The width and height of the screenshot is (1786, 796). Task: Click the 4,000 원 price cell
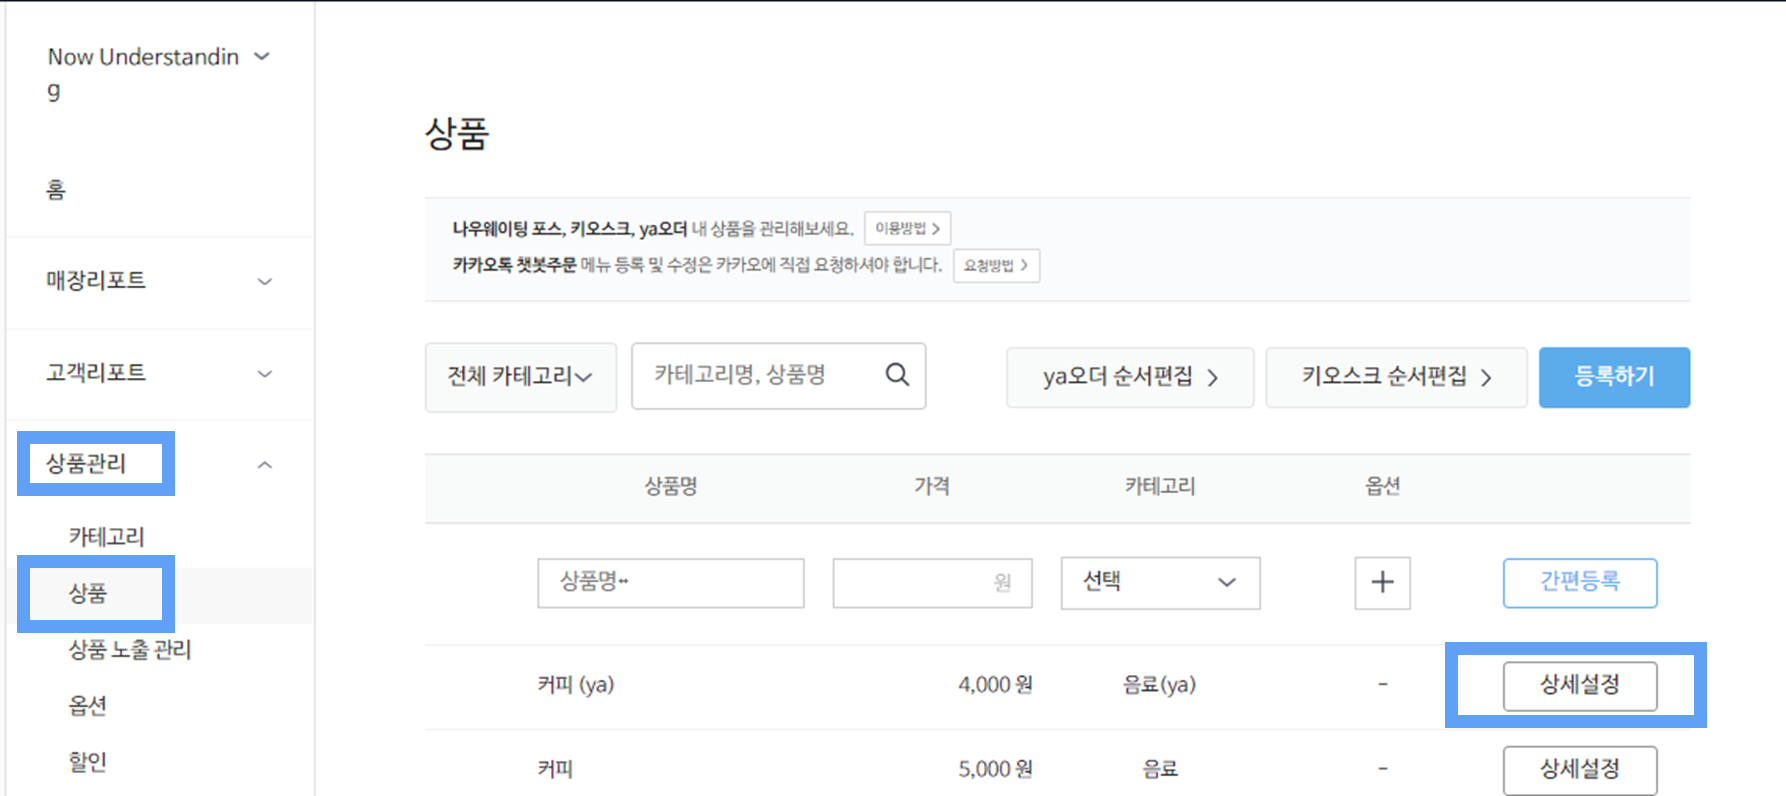coord(995,685)
